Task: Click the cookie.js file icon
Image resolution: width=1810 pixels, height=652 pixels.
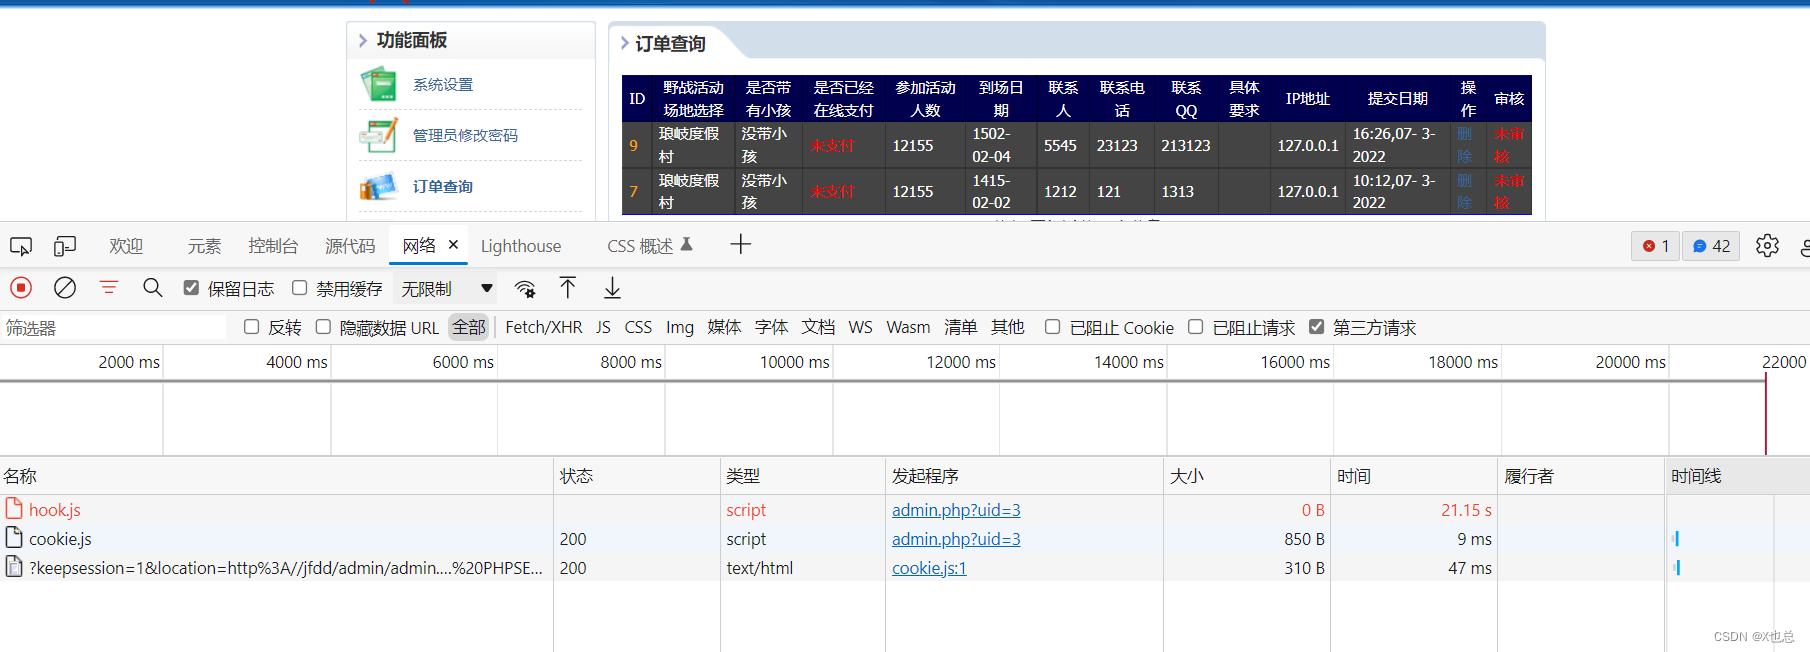Action: [14, 538]
